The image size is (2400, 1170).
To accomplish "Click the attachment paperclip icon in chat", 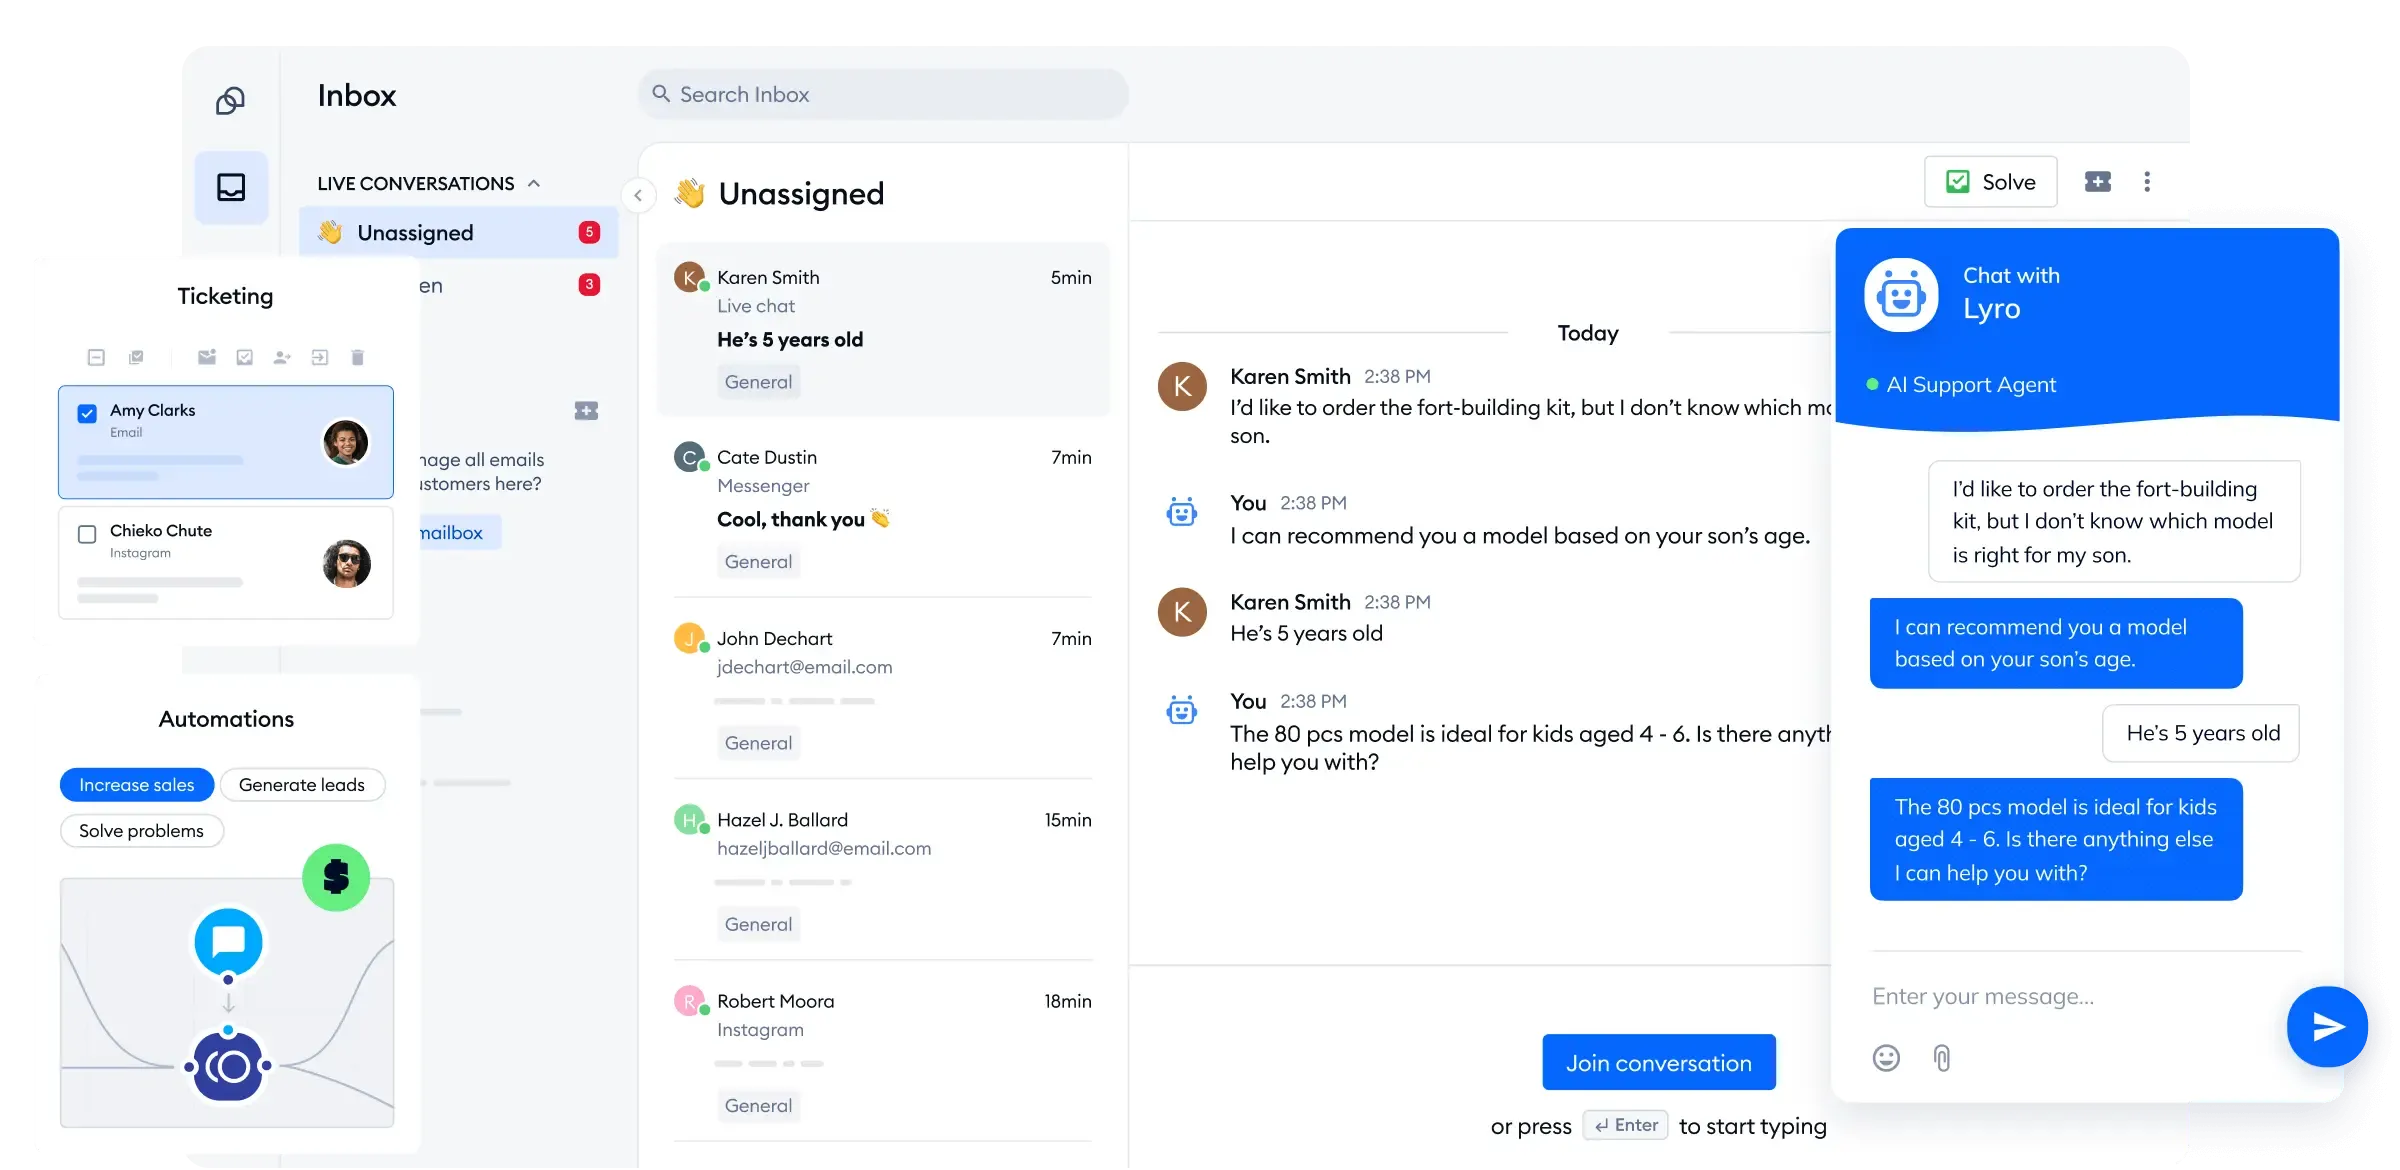I will pos(1942,1057).
